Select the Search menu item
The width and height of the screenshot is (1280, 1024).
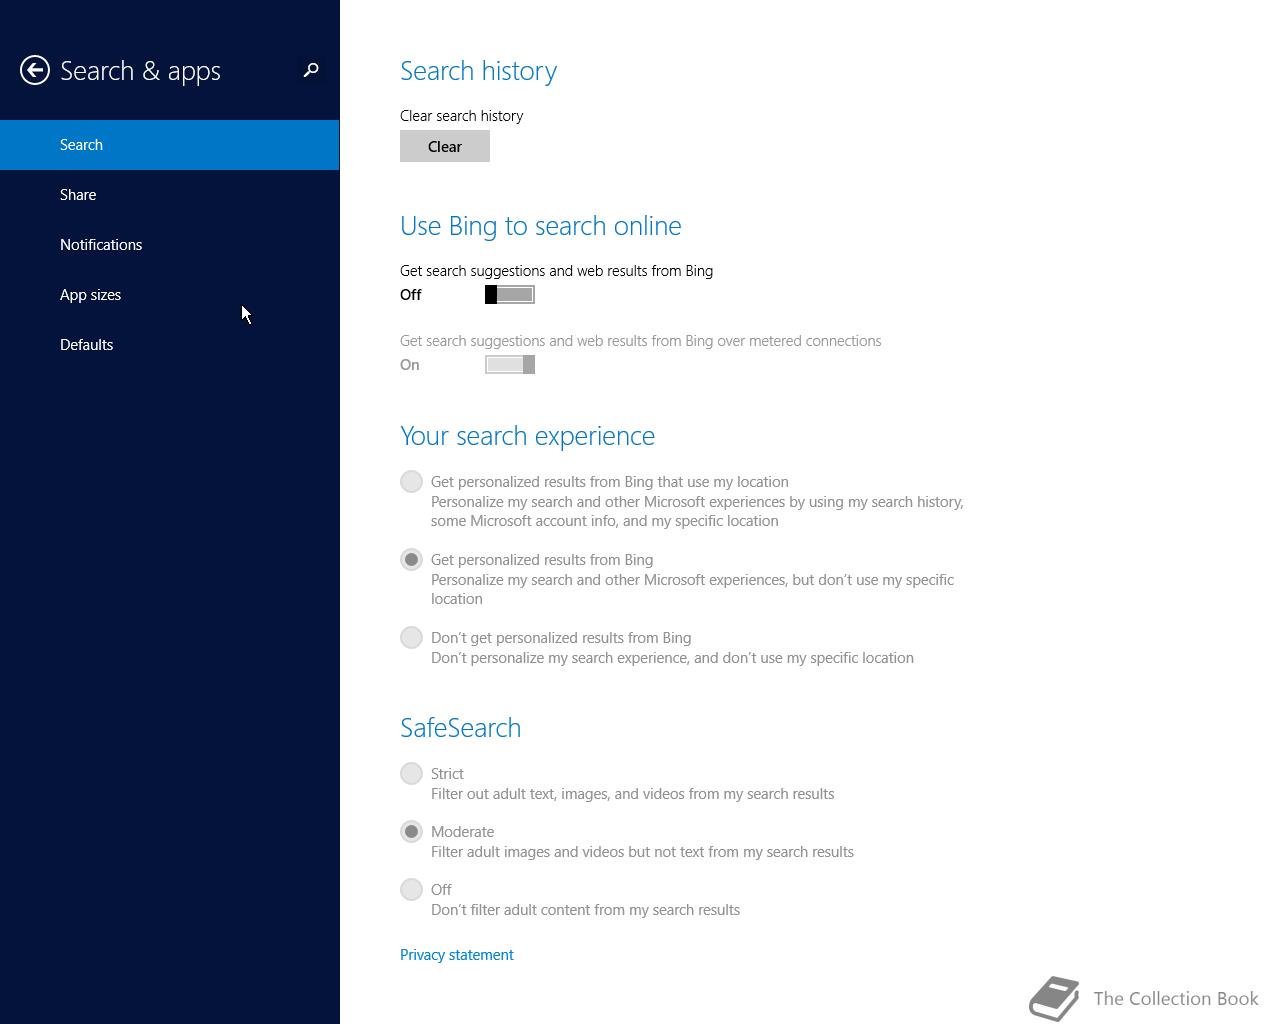click(170, 145)
